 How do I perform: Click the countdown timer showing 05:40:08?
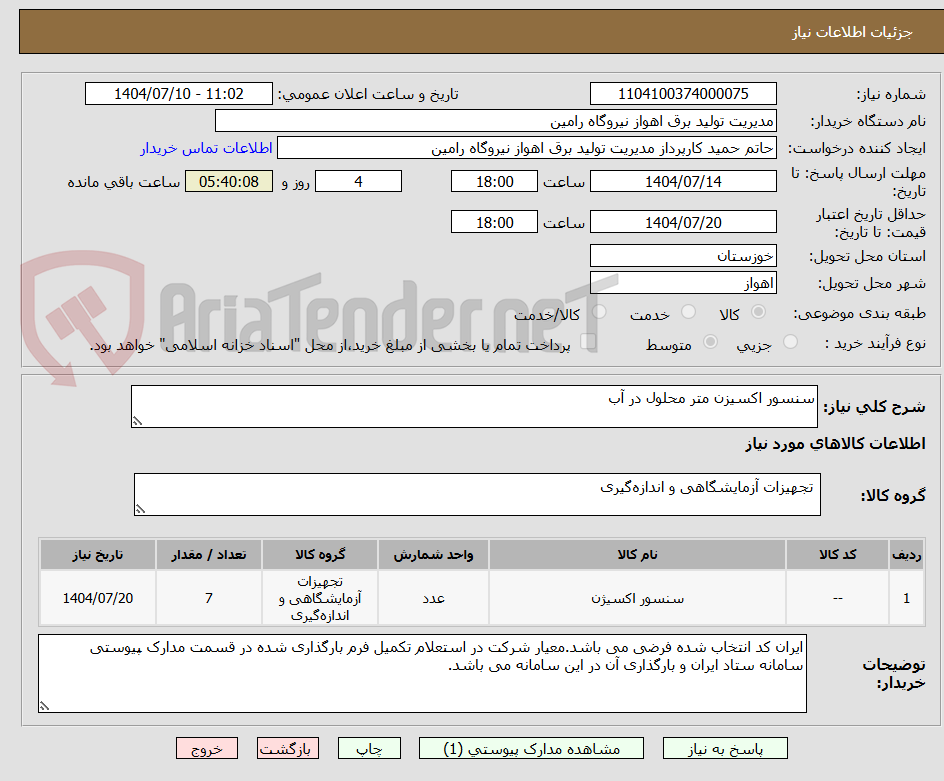click(228, 182)
